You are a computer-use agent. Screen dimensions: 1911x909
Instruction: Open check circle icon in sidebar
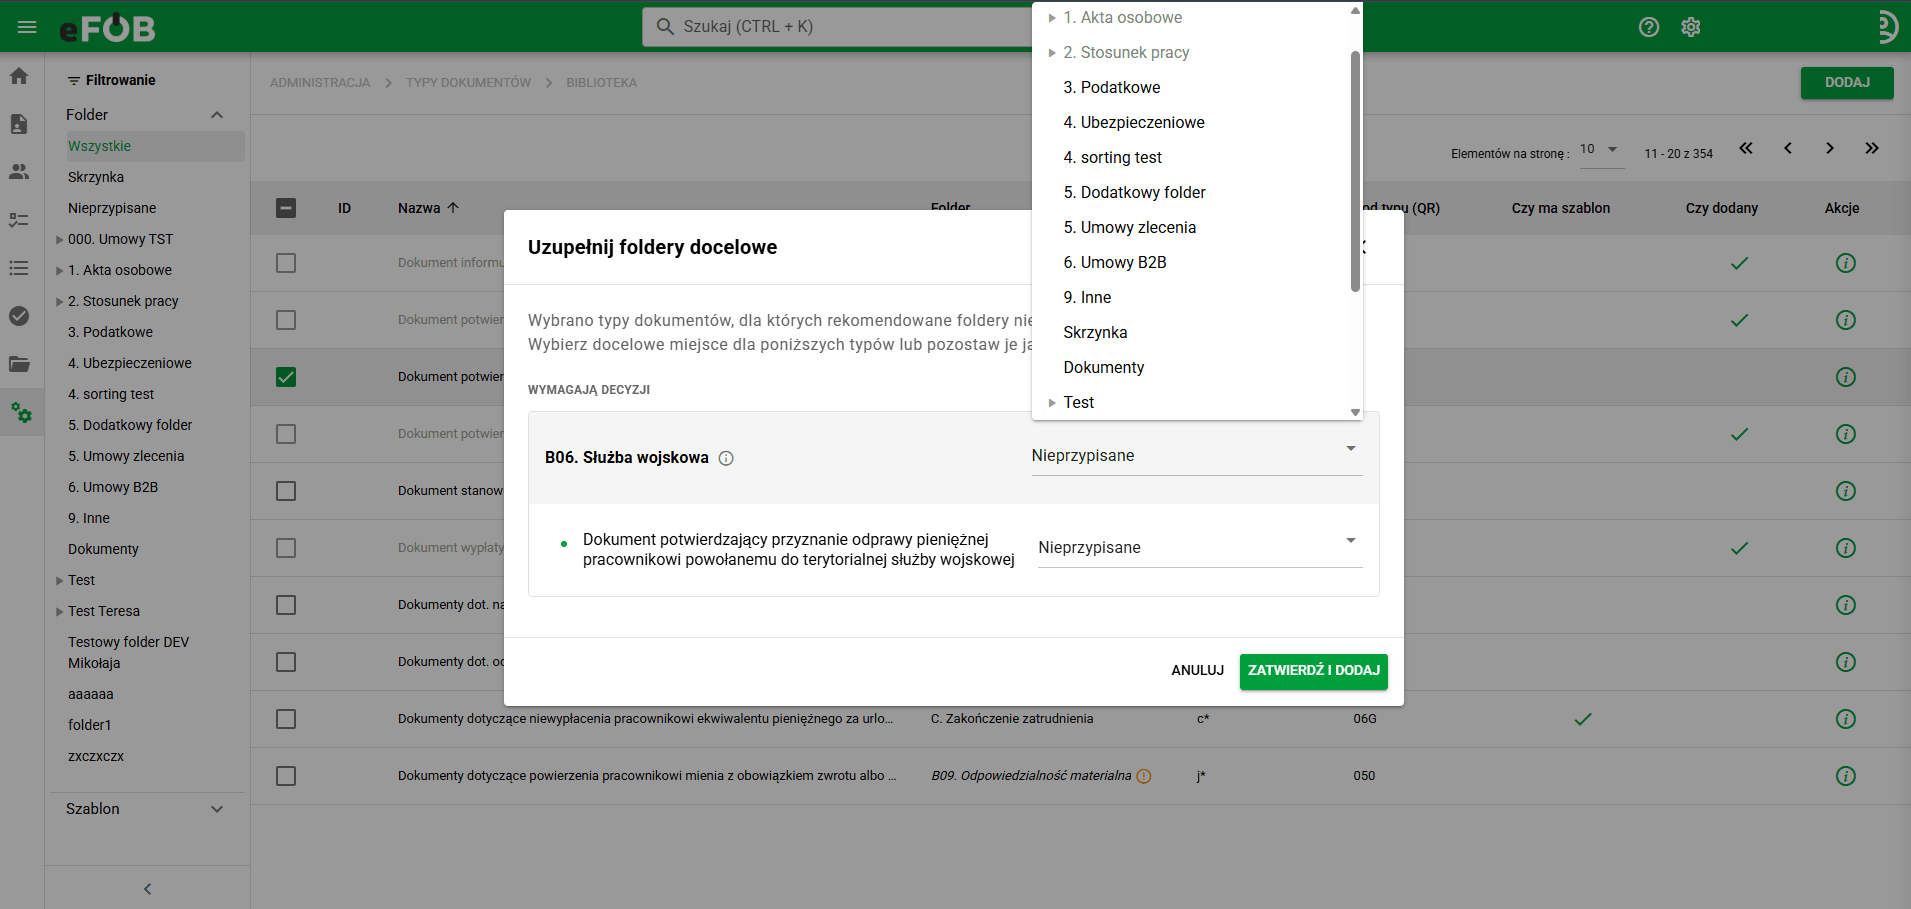click(19, 316)
